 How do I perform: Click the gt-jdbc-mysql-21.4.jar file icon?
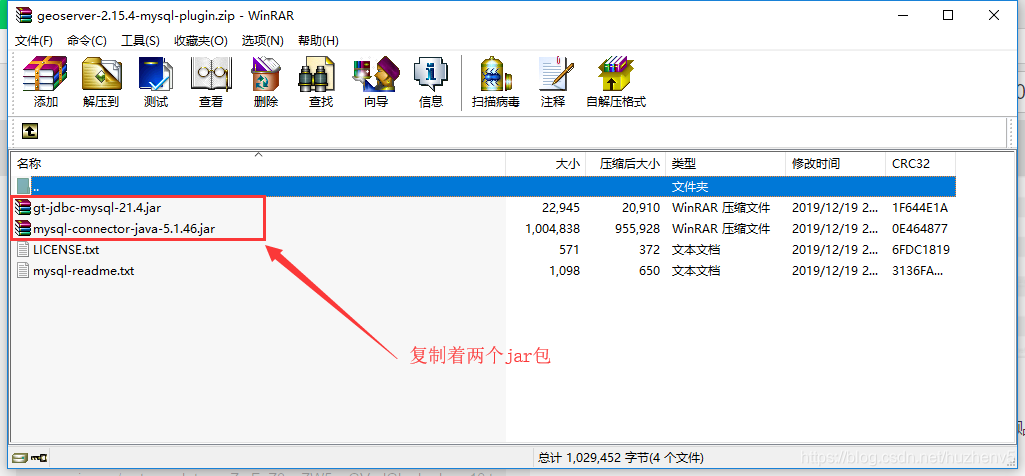tap(24, 208)
